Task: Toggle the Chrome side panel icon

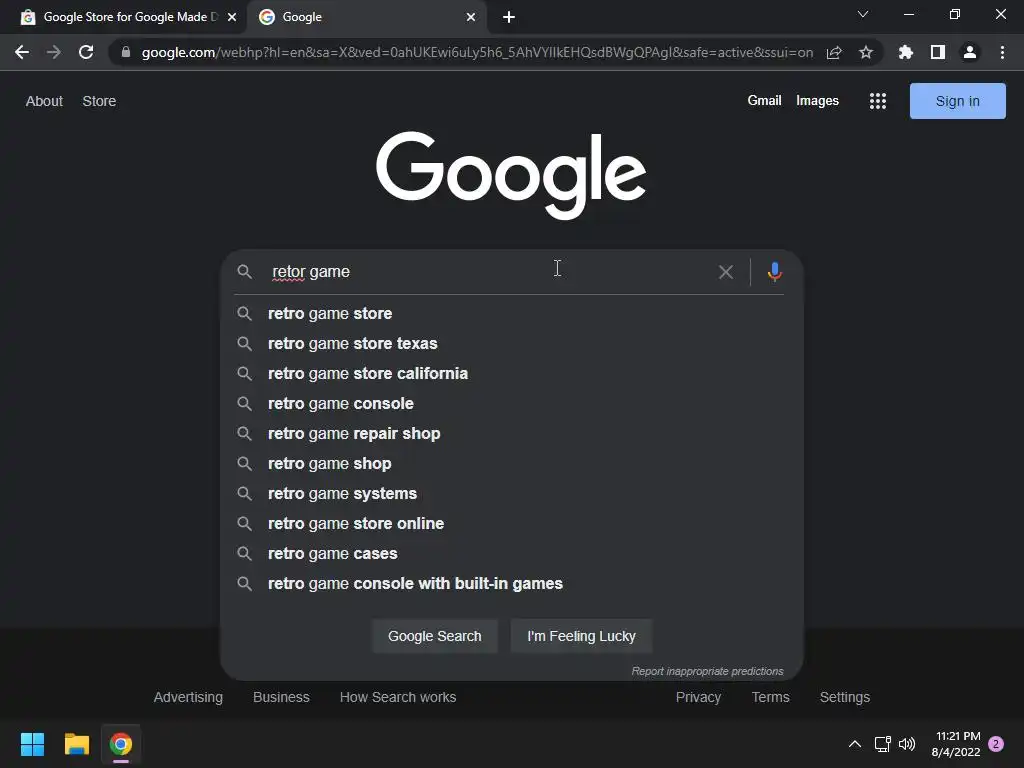Action: pyautogui.click(x=938, y=52)
